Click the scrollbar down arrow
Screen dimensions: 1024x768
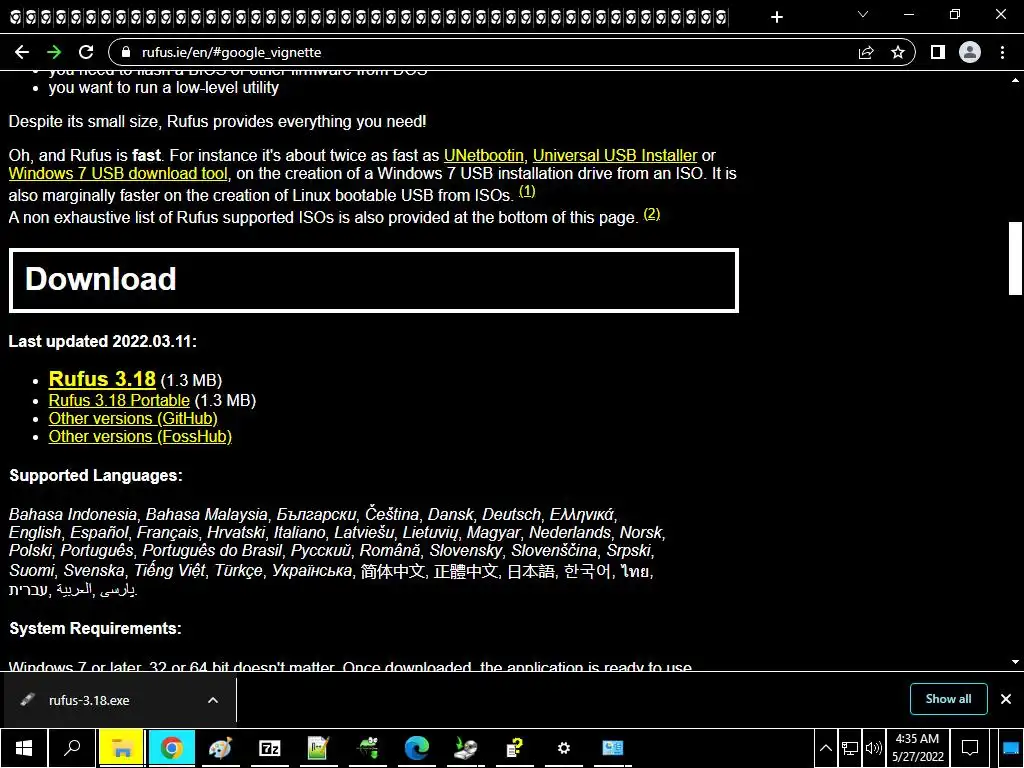click(x=1015, y=662)
